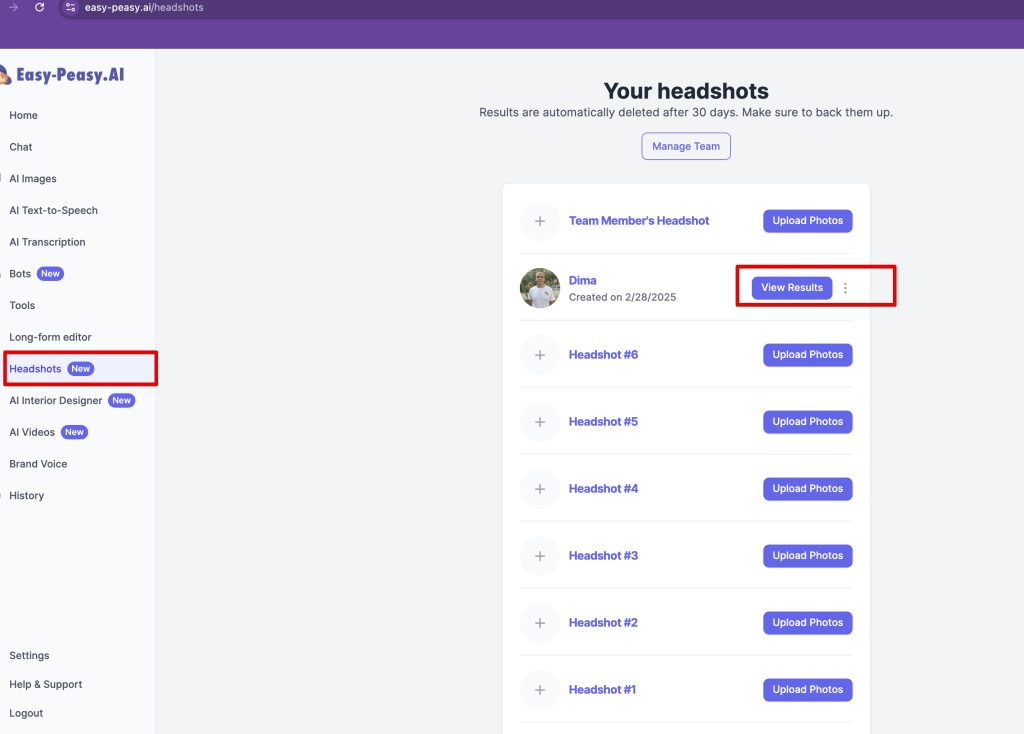
Task: Click the plus icon next to Headshot #3
Action: click(x=540, y=556)
